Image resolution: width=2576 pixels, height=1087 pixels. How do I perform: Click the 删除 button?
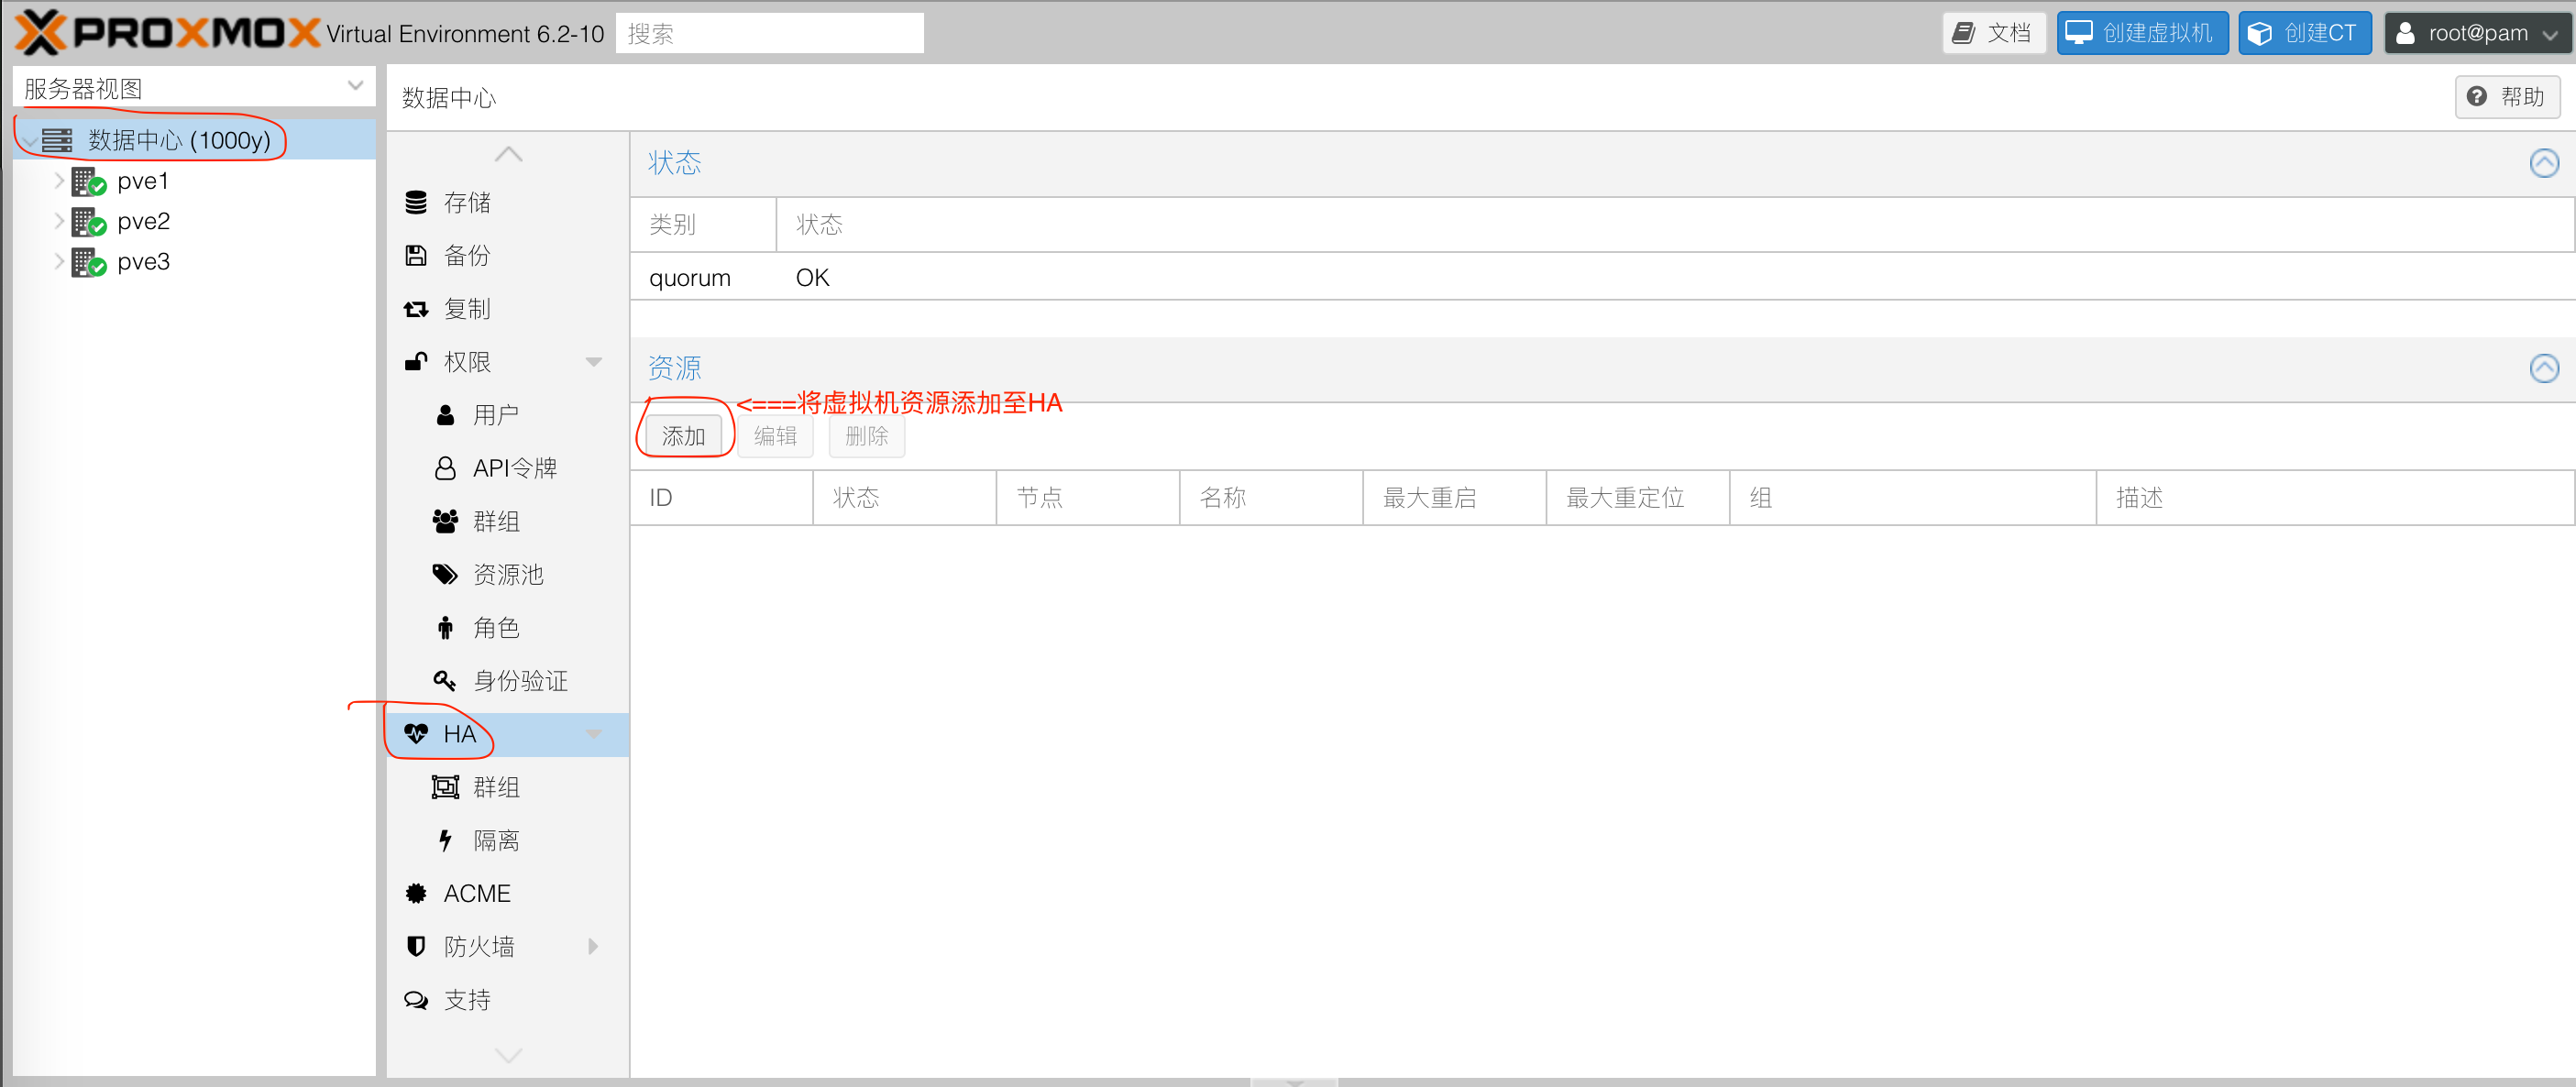(867, 436)
